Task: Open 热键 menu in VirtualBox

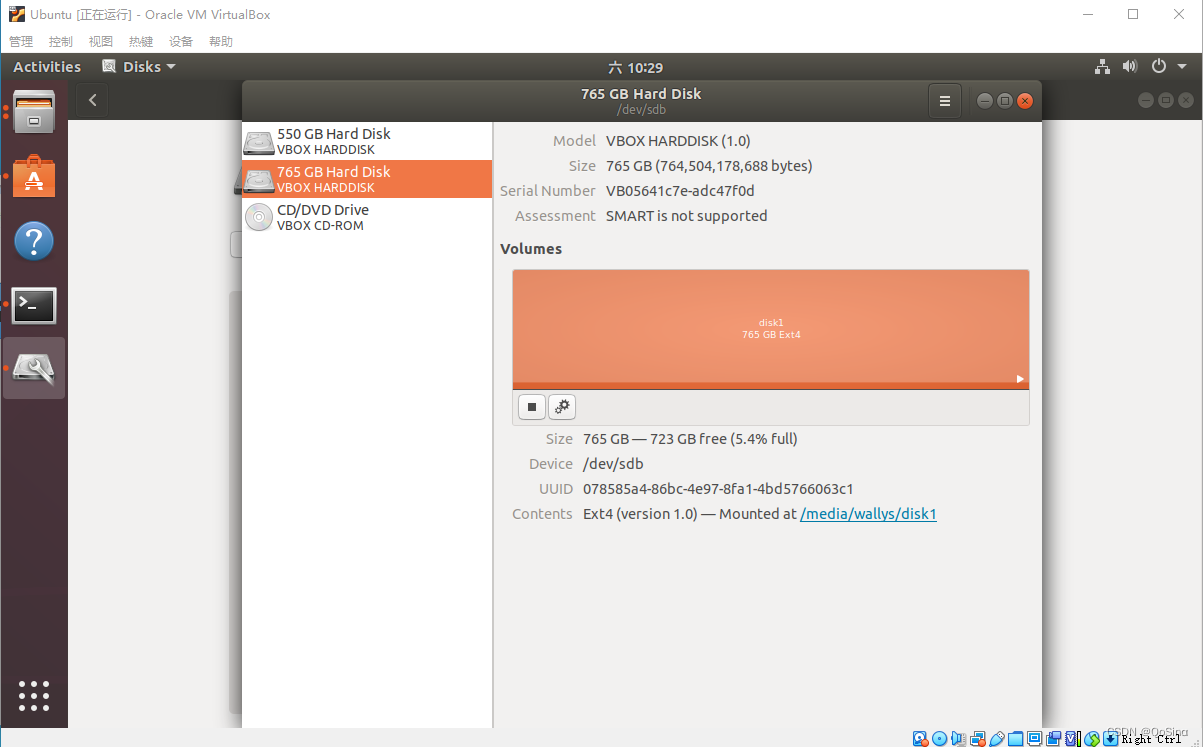Action: point(141,42)
